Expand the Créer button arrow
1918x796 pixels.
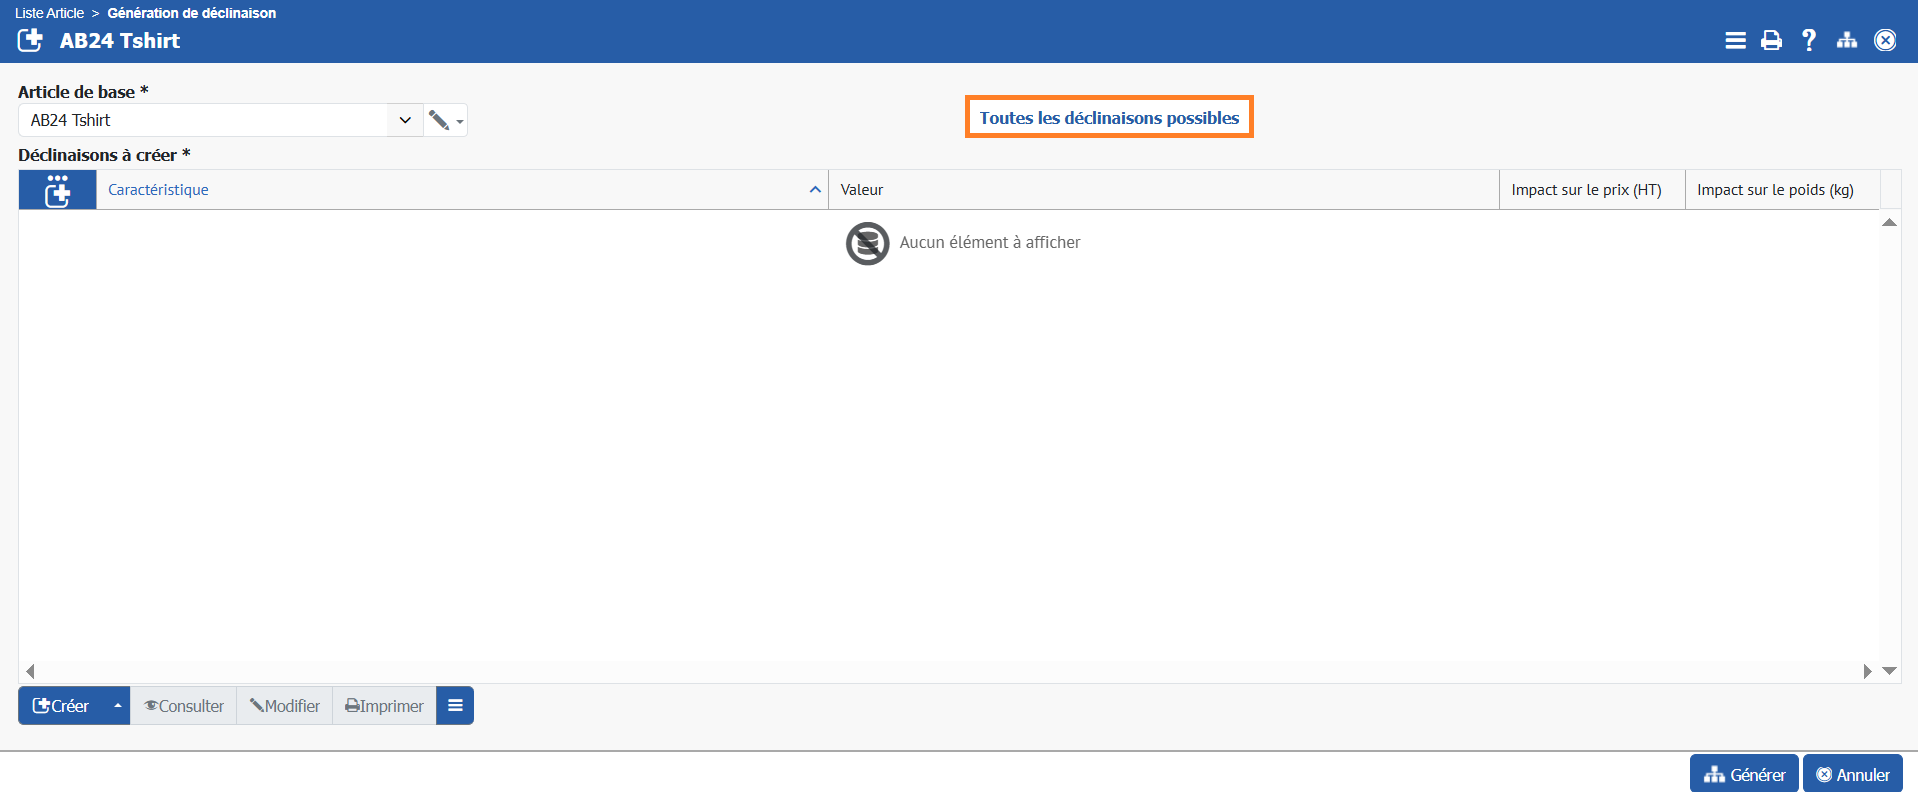(117, 706)
